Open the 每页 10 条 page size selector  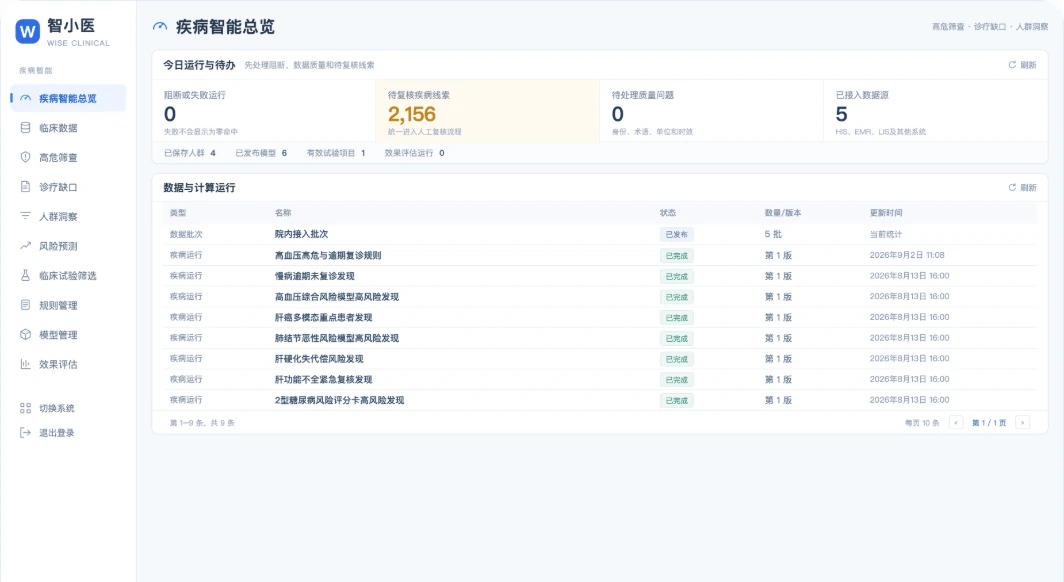point(922,423)
